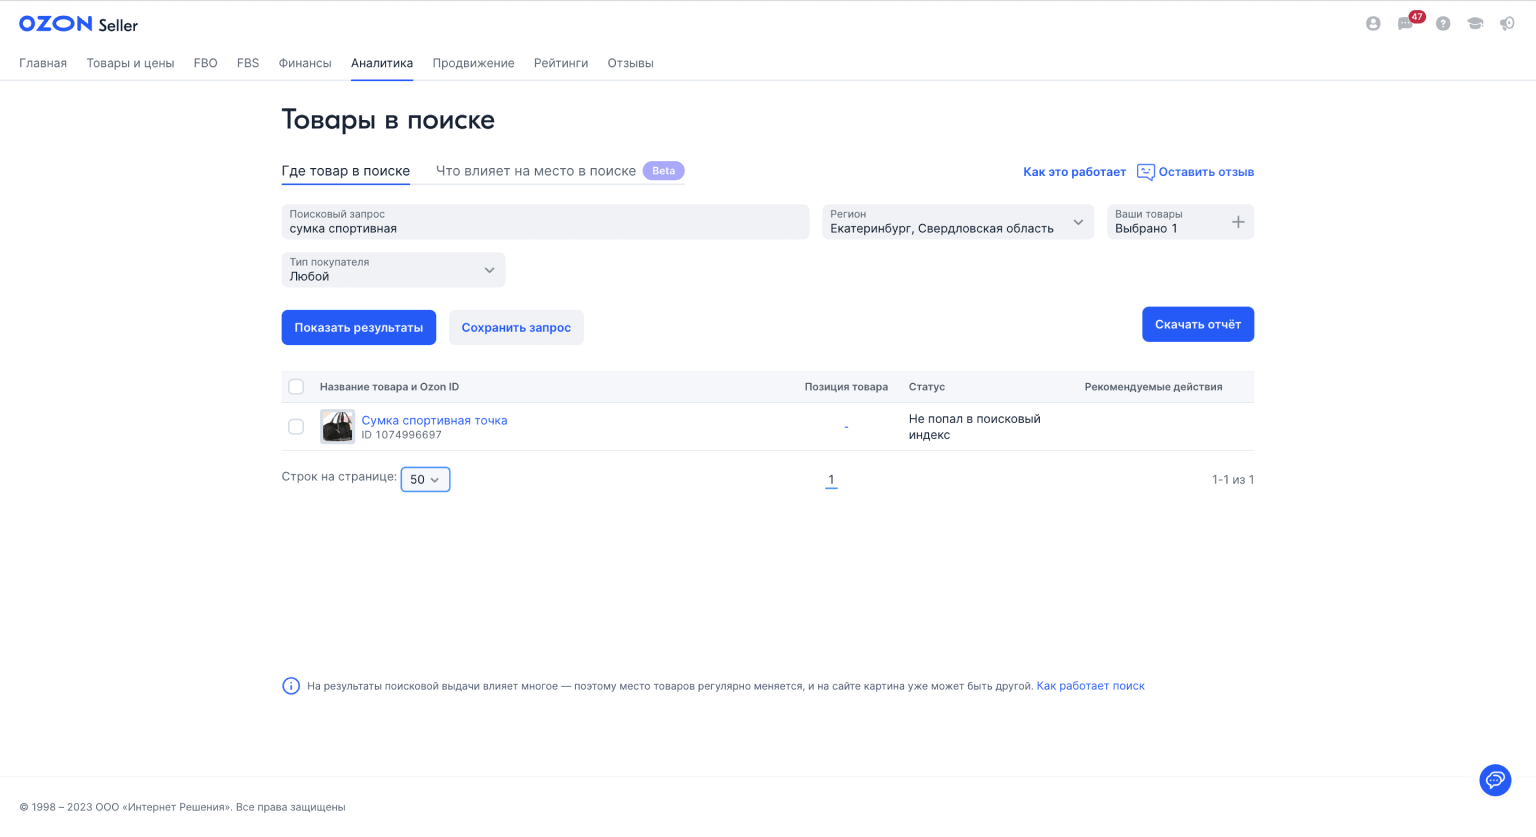
Task: Open the Оставить отзыв link
Action: [1206, 172]
